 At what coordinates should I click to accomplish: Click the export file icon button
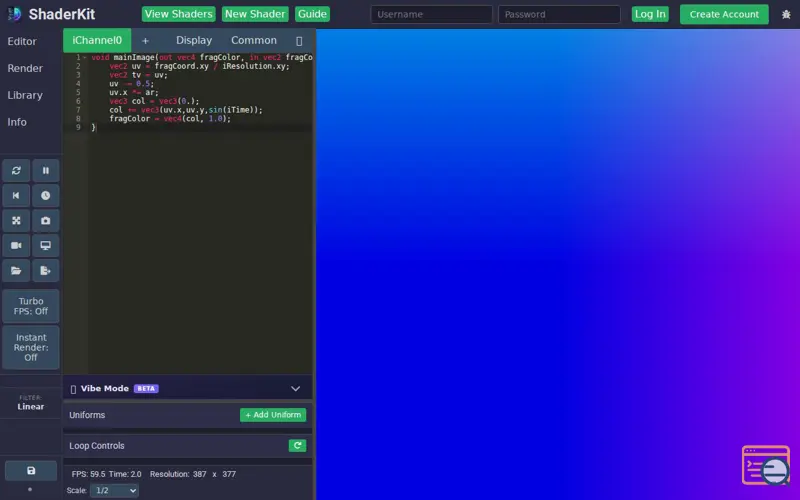[46, 270]
